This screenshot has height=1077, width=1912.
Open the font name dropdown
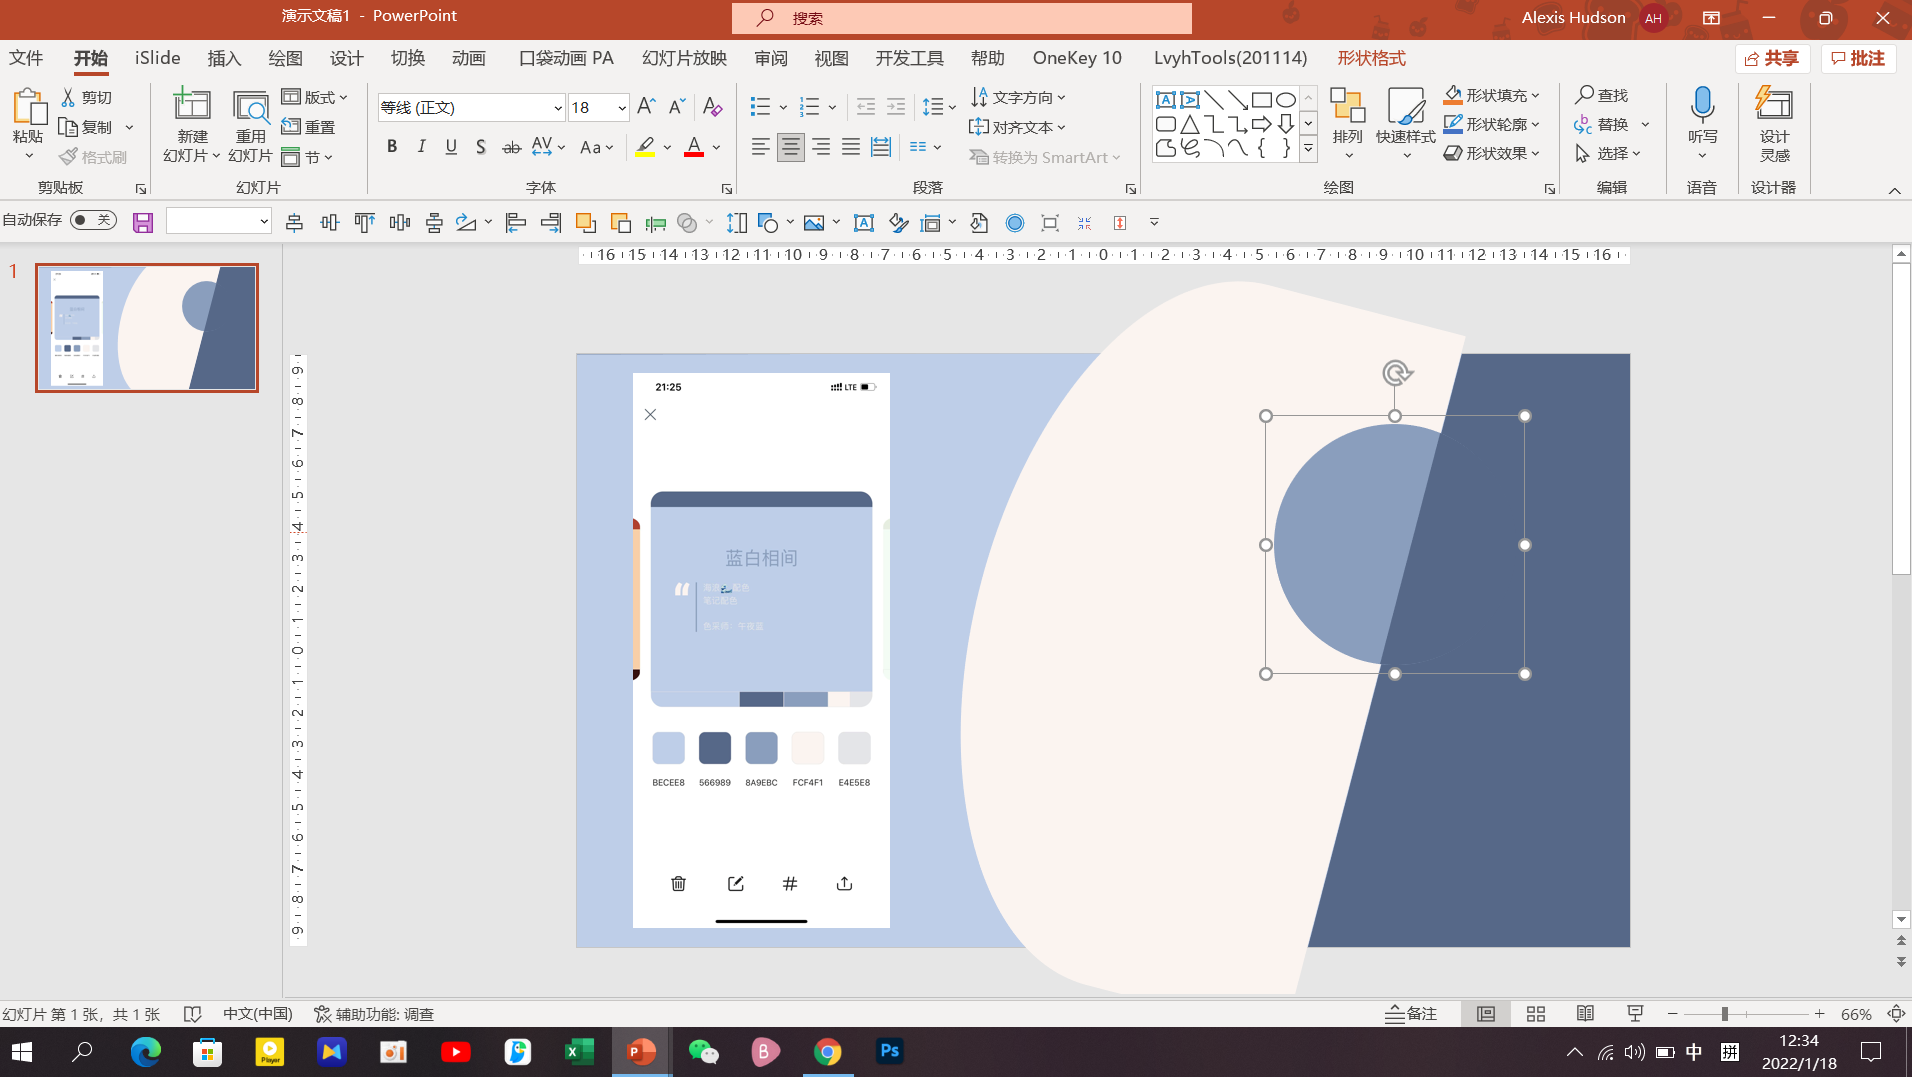point(557,108)
